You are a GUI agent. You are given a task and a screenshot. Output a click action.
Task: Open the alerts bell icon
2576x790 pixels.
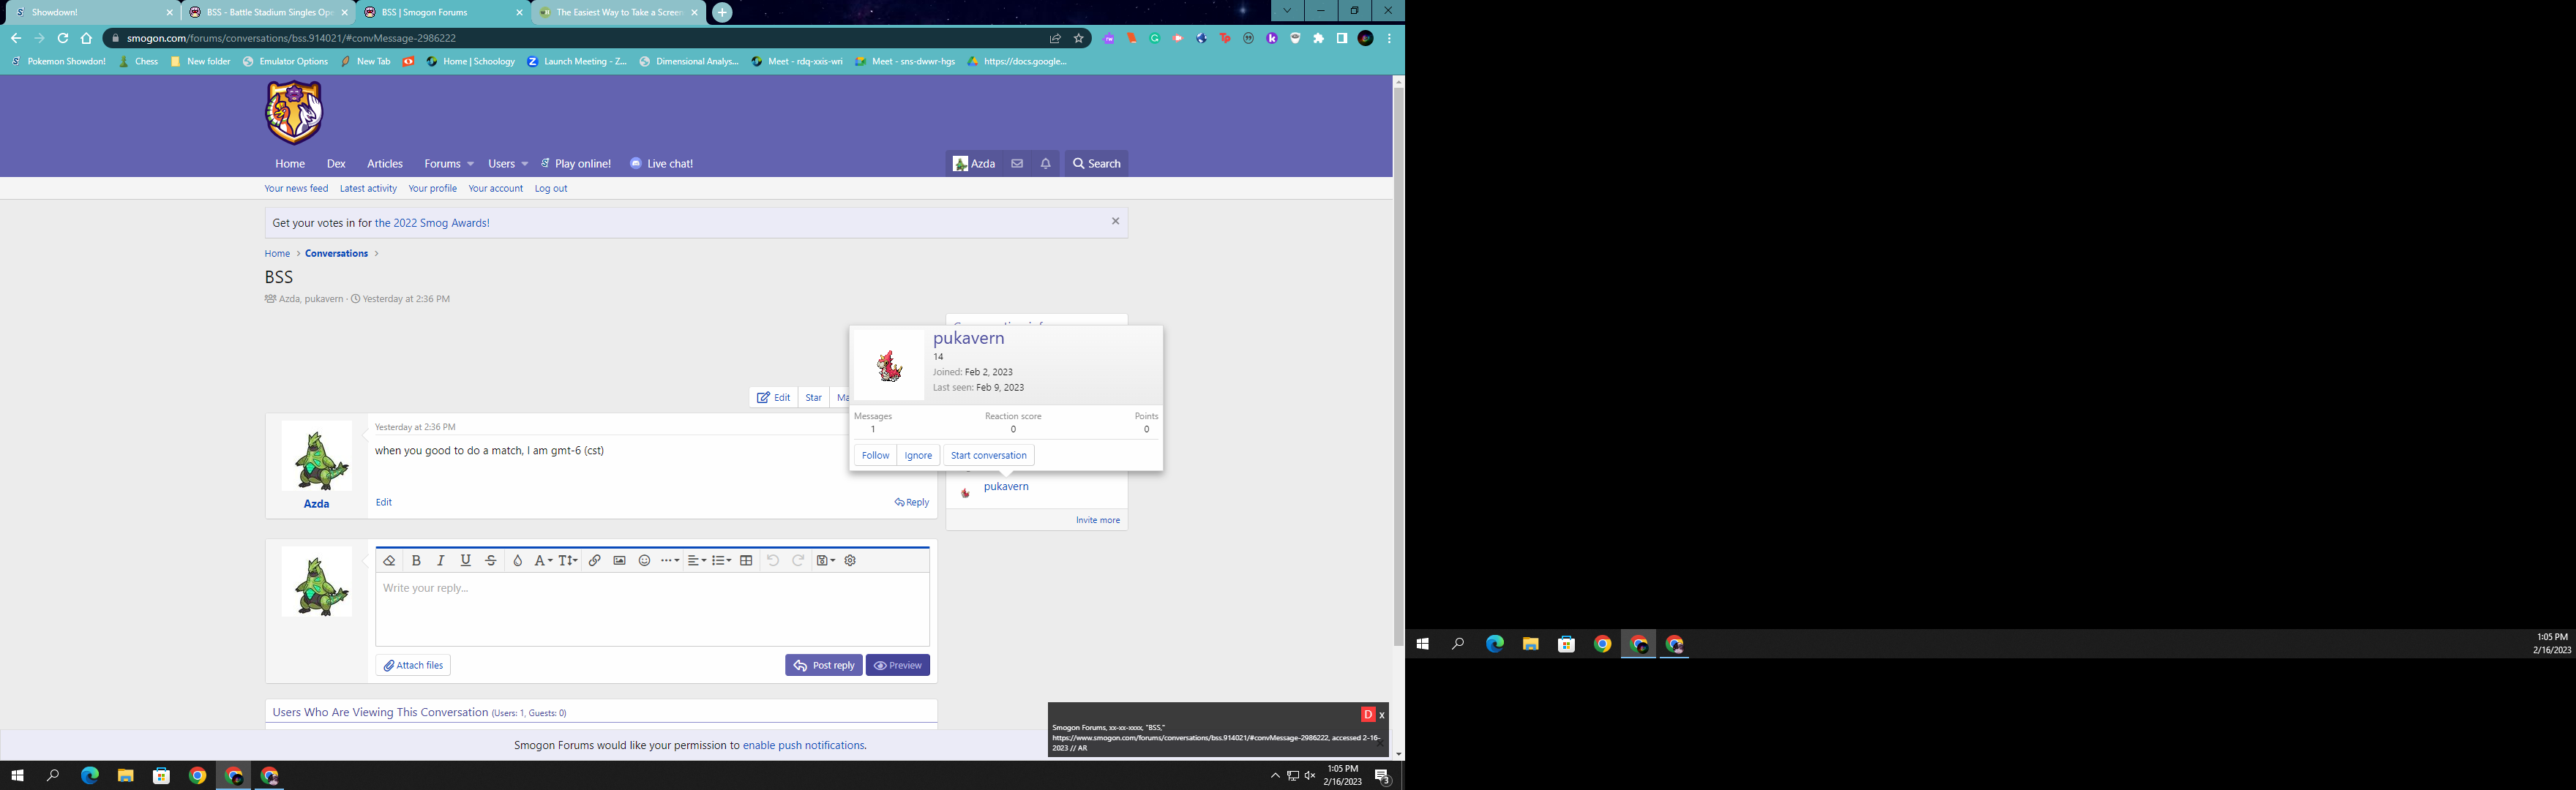click(1045, 164)
